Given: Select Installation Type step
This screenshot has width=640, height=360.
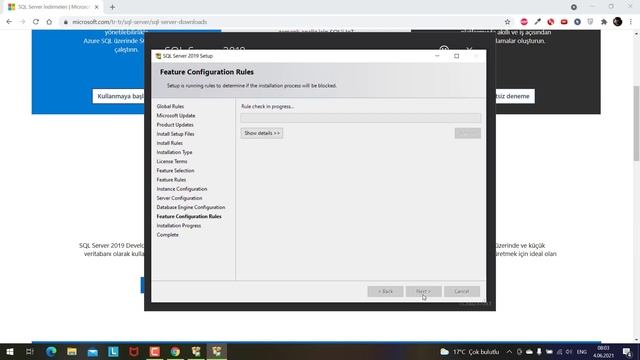Looking at the screenshot, I should 174,152.
